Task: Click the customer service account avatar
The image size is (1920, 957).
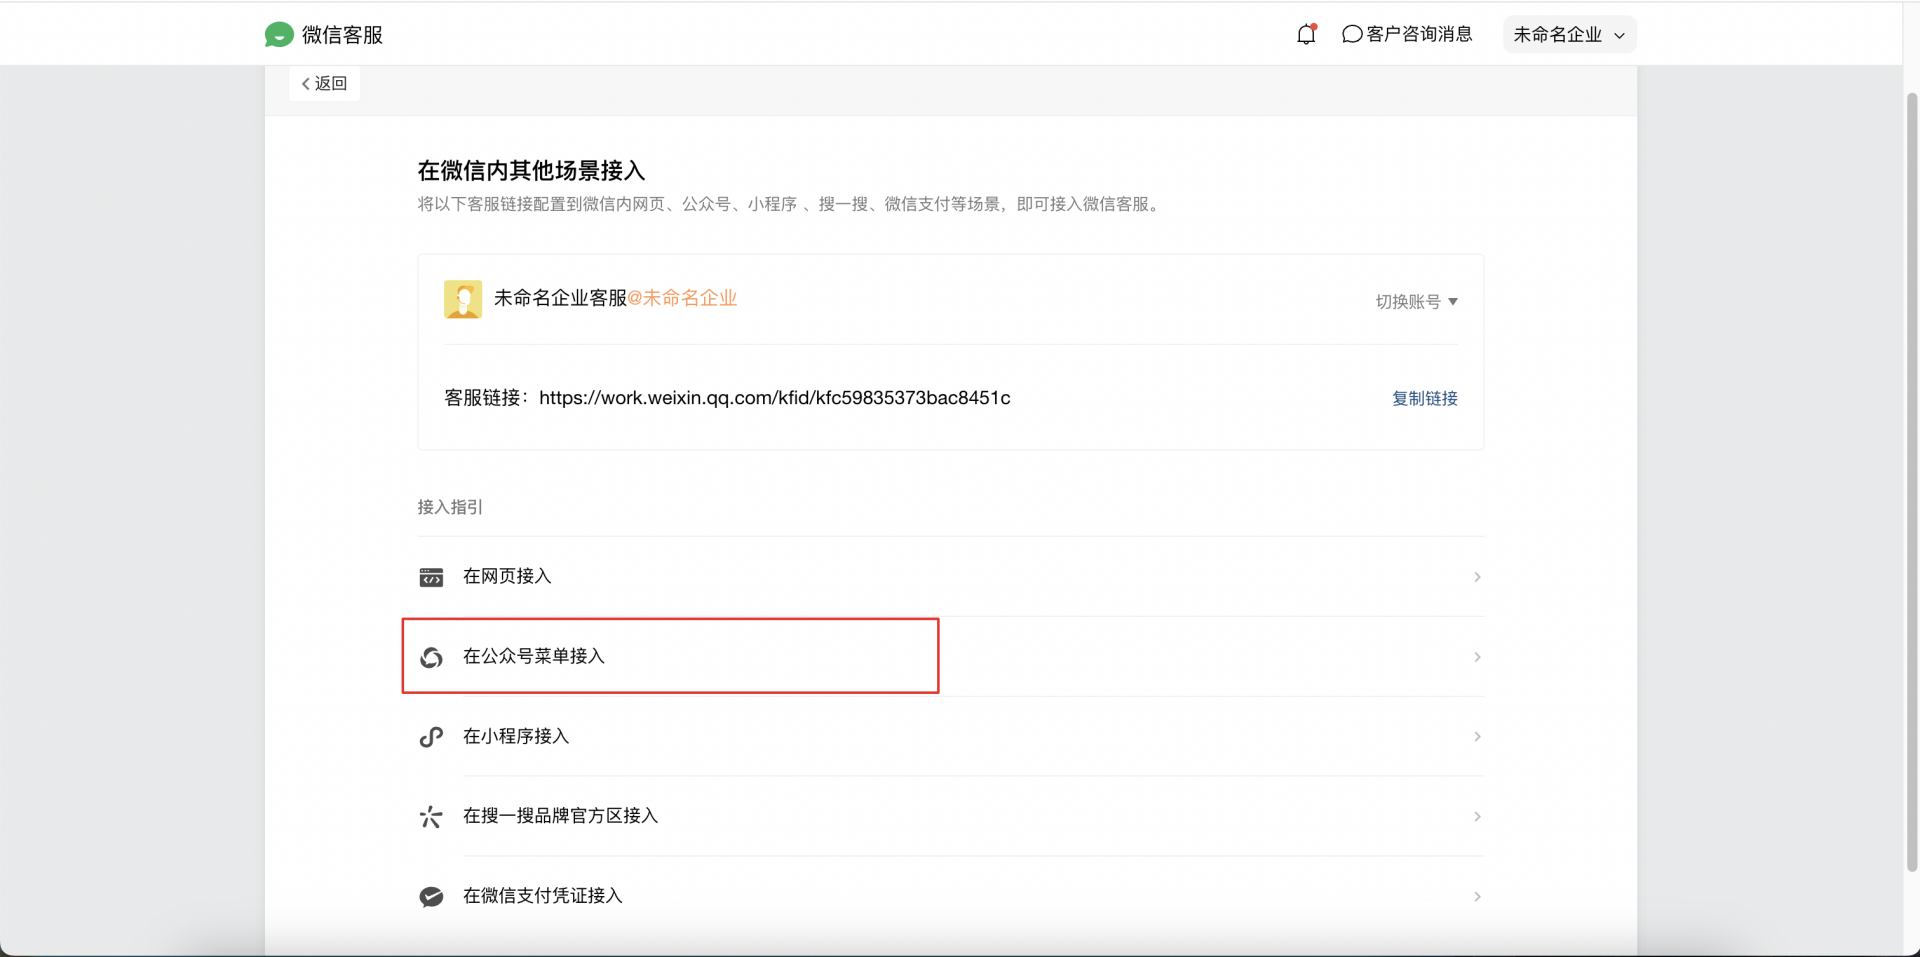Action: tap(462, 298)
